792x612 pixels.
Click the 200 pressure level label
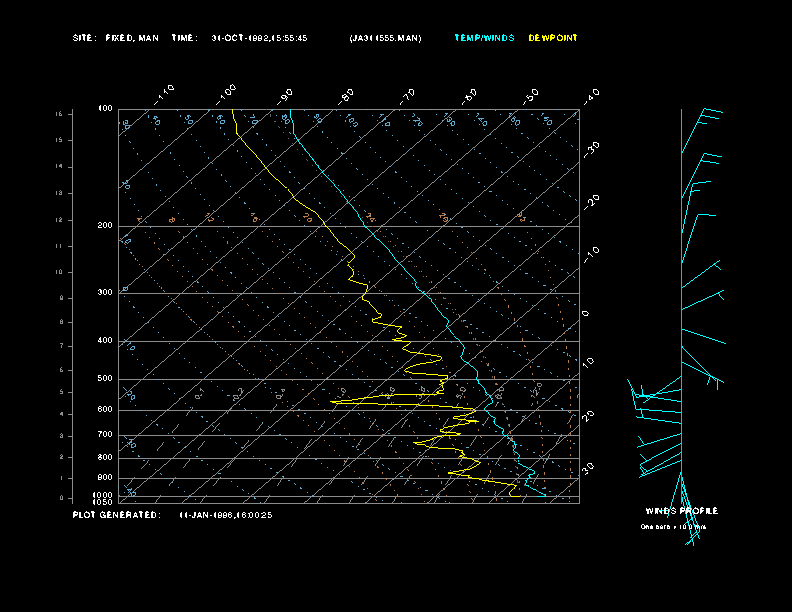tap(105, 226)
